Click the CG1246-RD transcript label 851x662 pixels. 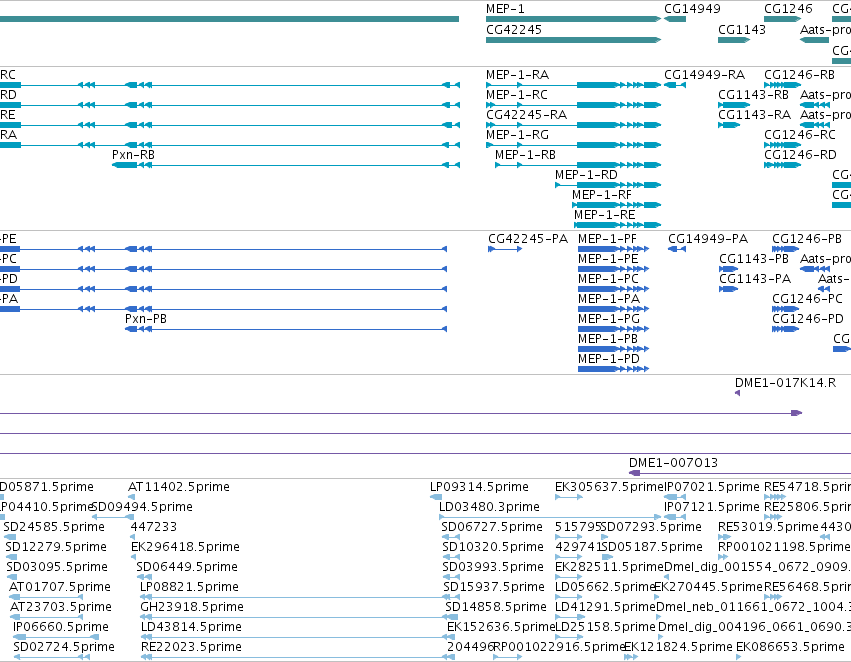(x=800, y=155)
